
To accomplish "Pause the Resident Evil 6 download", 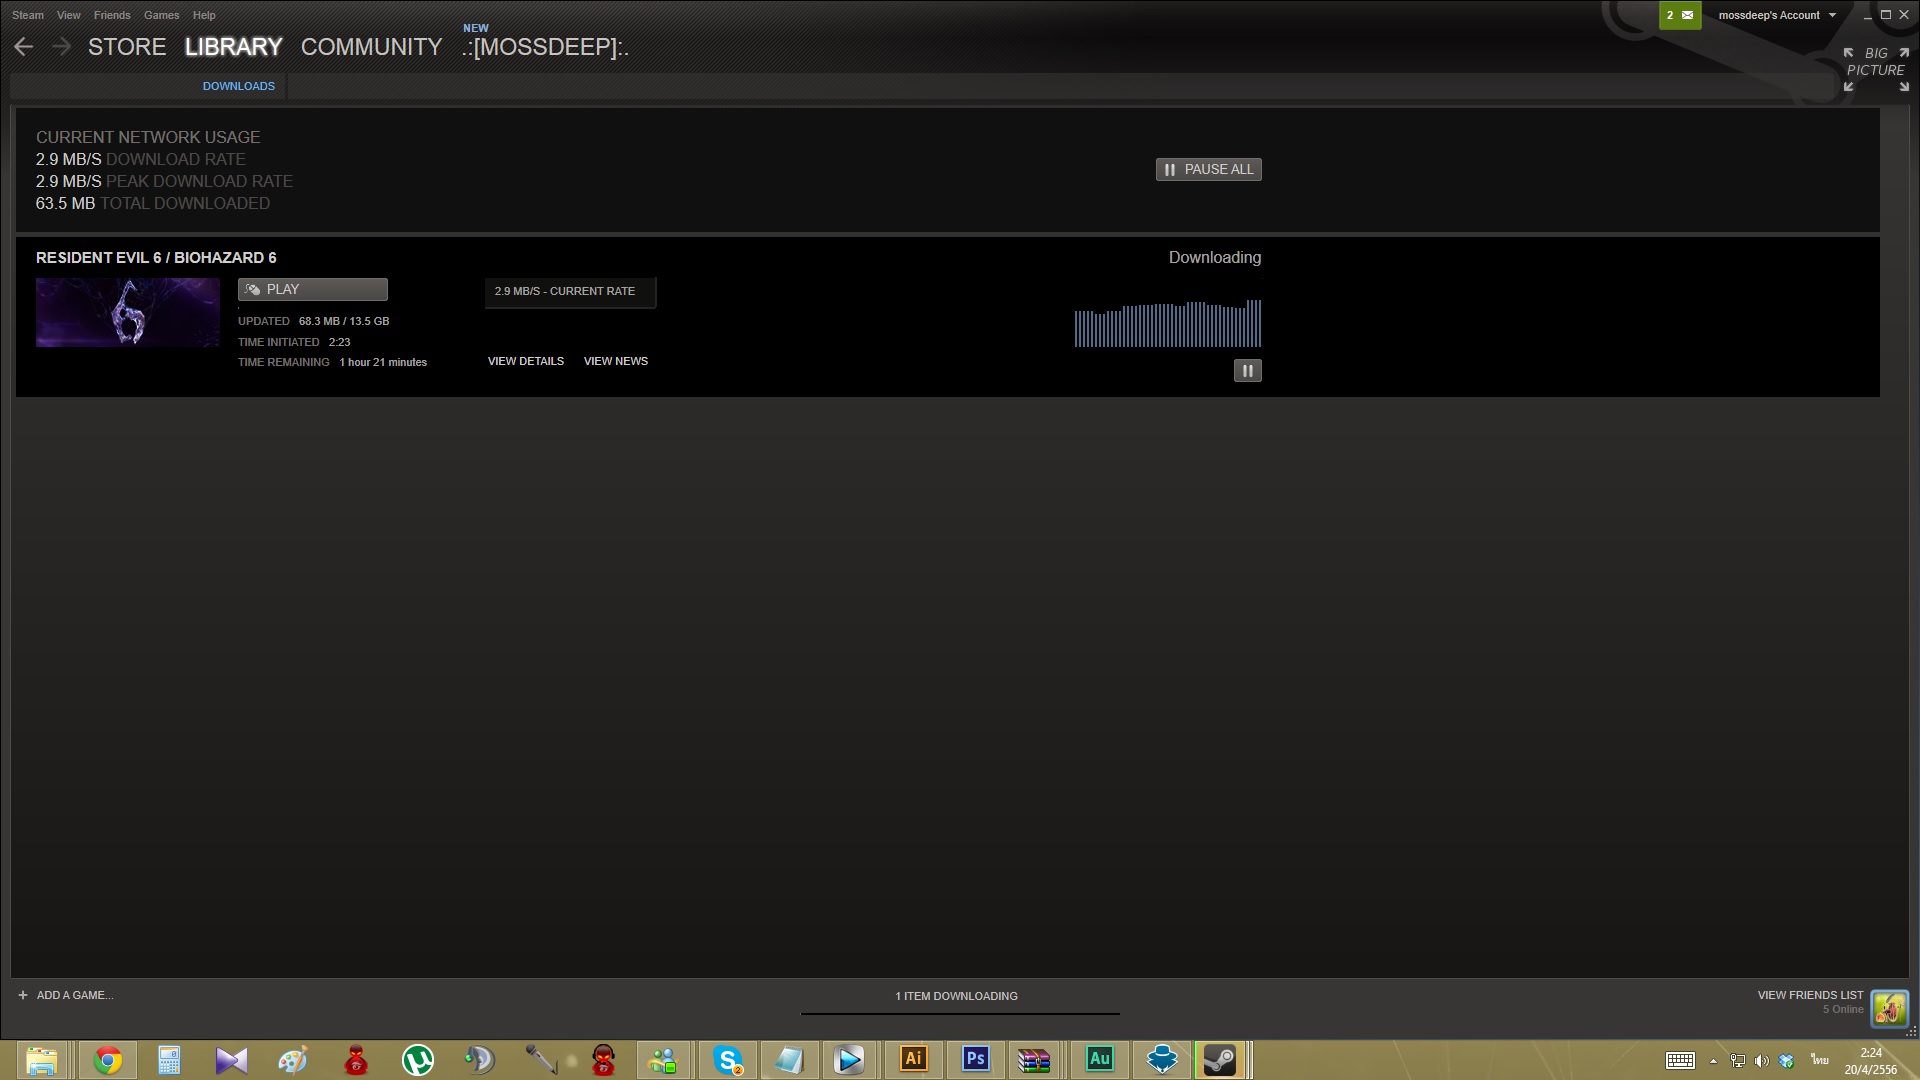I will coord(1247,371).
